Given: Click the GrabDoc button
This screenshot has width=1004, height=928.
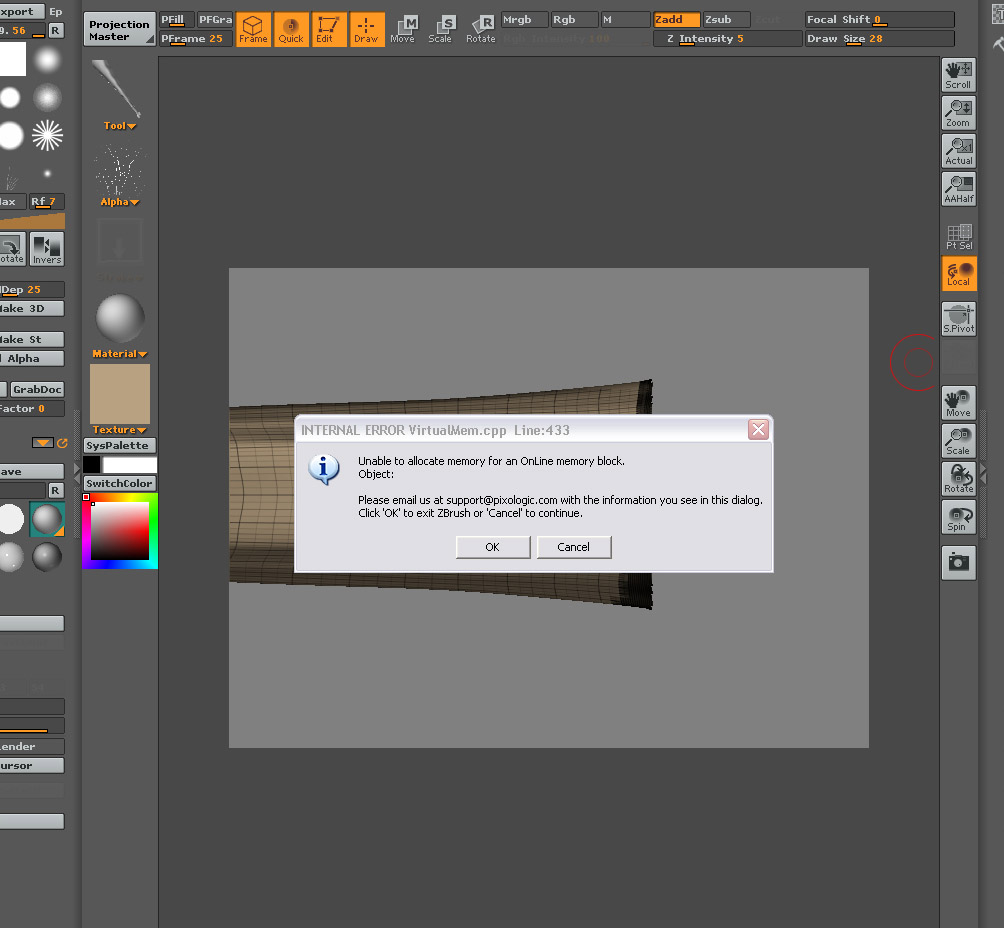Looking at the screenshot, I should pyautogui.click(x=37, y=389).
